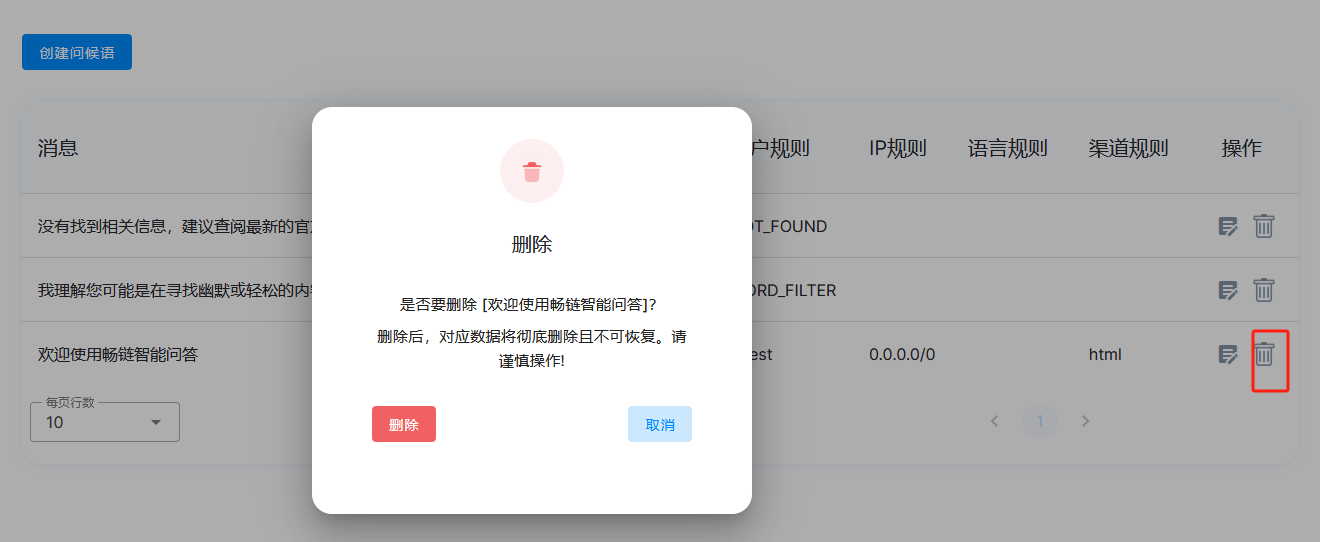Click the 渠道规则 column header
1320x542 pixels.
pyautogui.click(x=1128, y=149)
